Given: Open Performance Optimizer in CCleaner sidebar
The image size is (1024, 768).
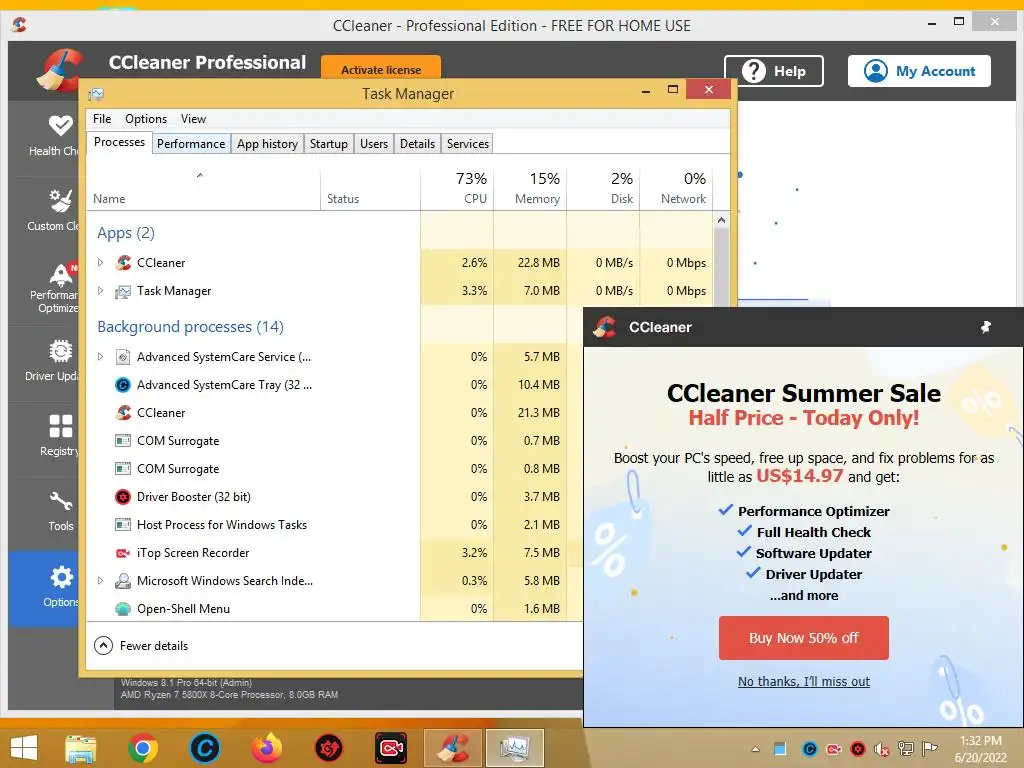Looking at the screenshot, I should point(44,287).
